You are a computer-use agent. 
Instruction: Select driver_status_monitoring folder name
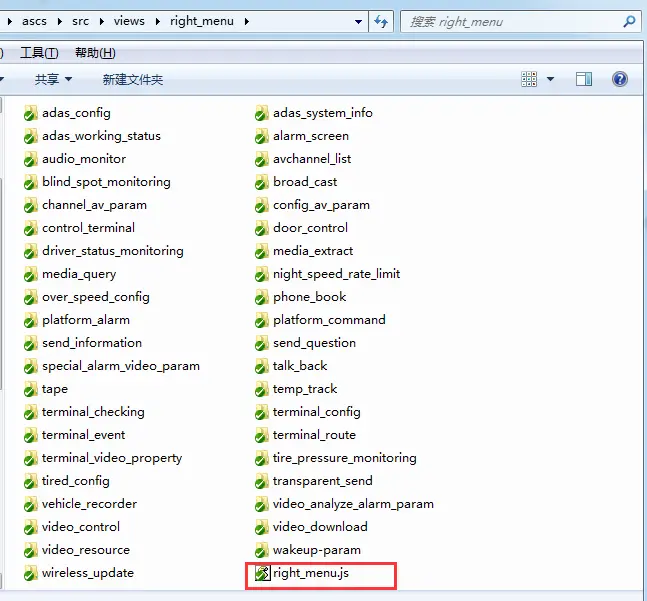113,251
